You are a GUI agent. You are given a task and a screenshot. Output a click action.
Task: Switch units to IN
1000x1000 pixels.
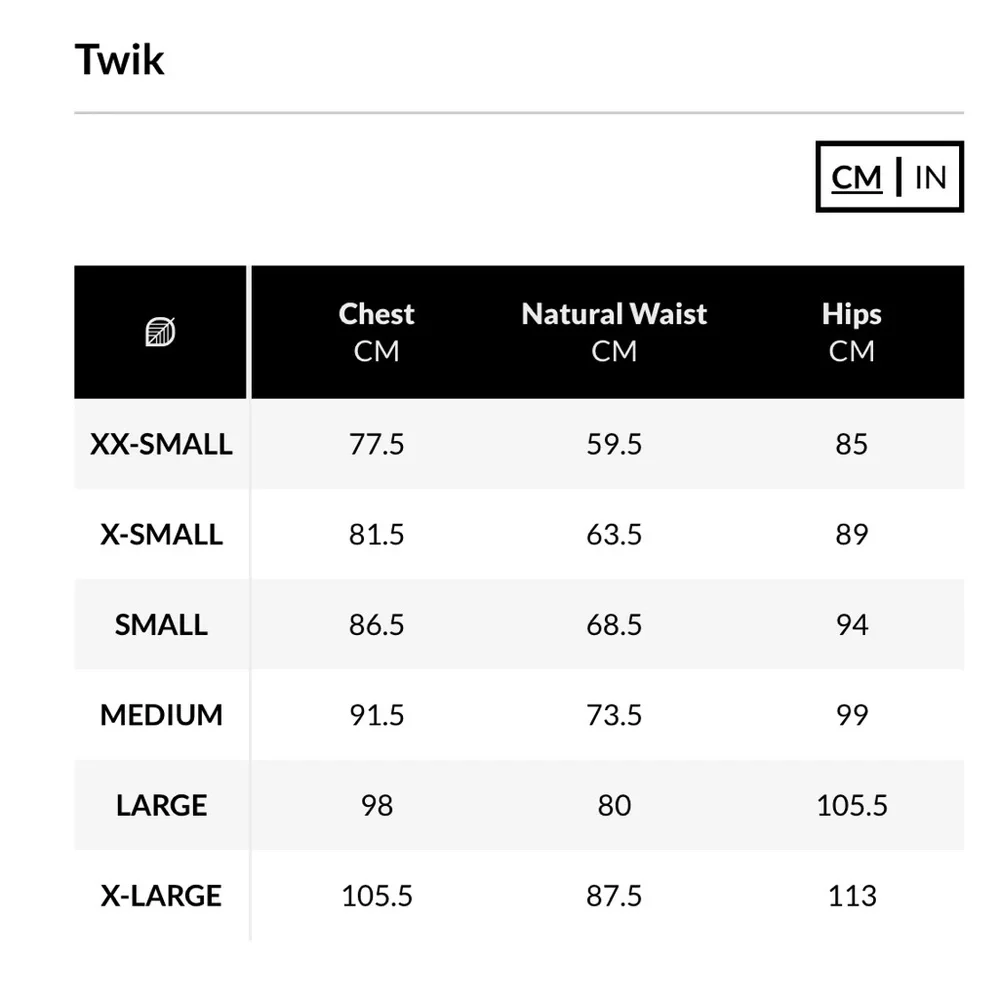coord(930,178)
